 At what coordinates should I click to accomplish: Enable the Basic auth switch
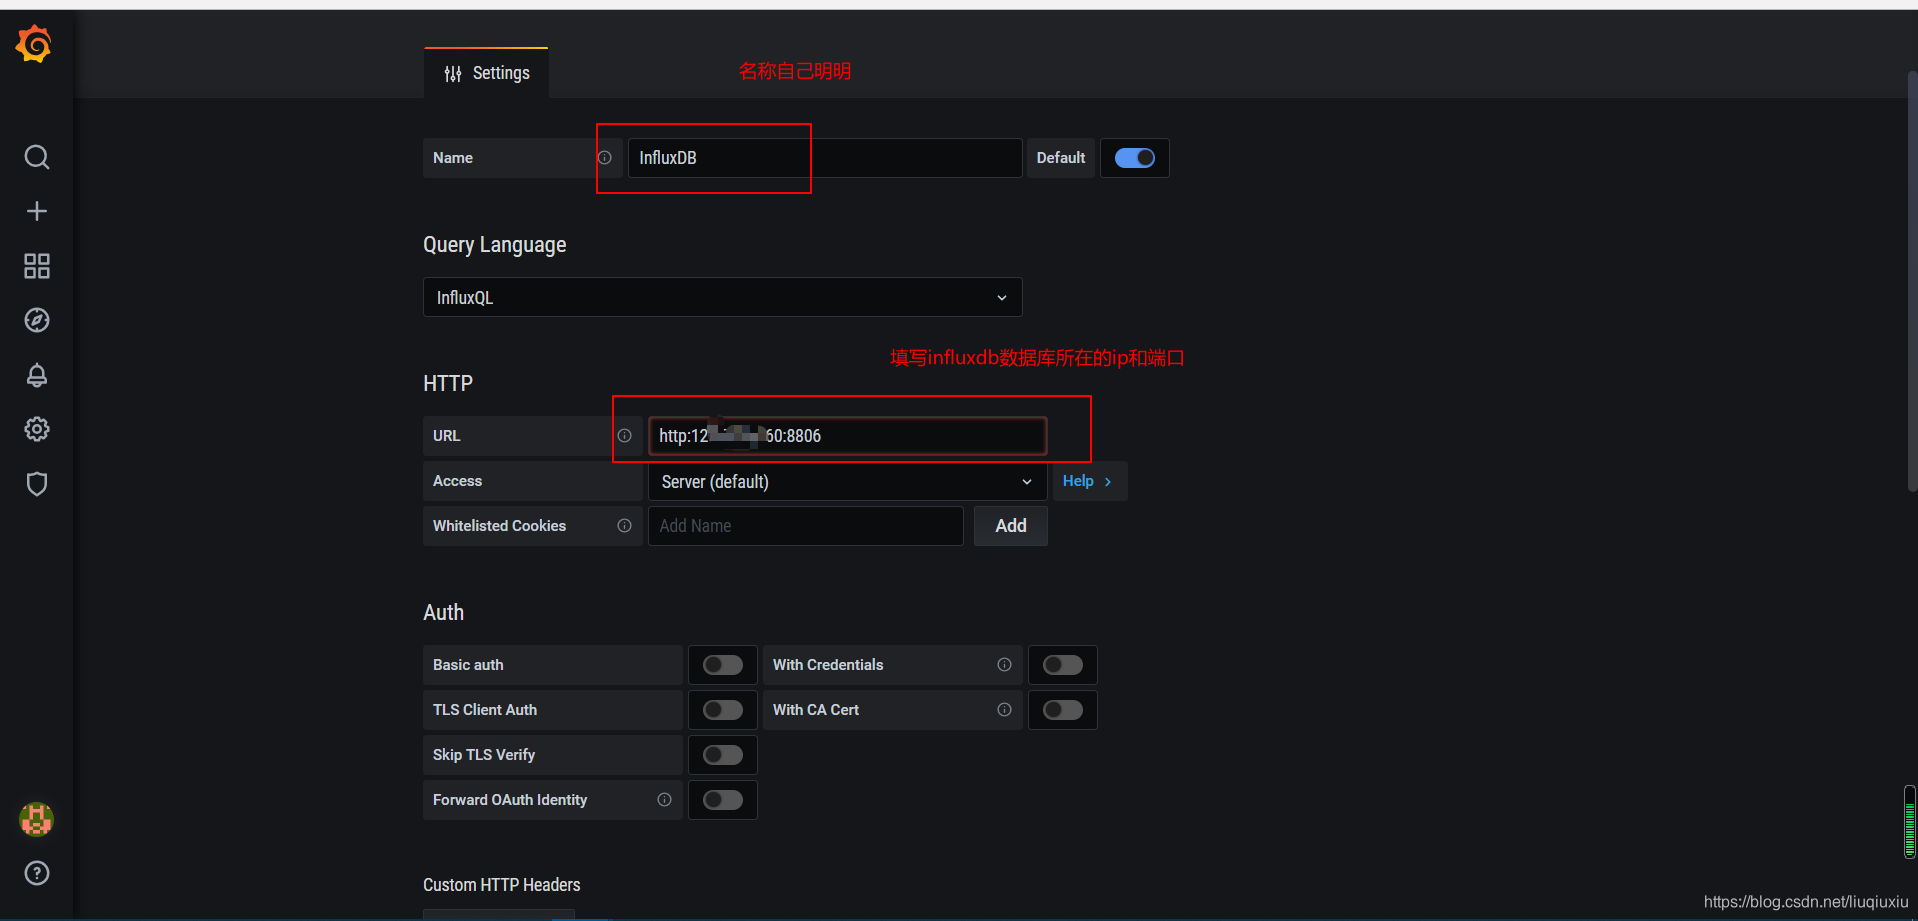[x=723, y=665]
